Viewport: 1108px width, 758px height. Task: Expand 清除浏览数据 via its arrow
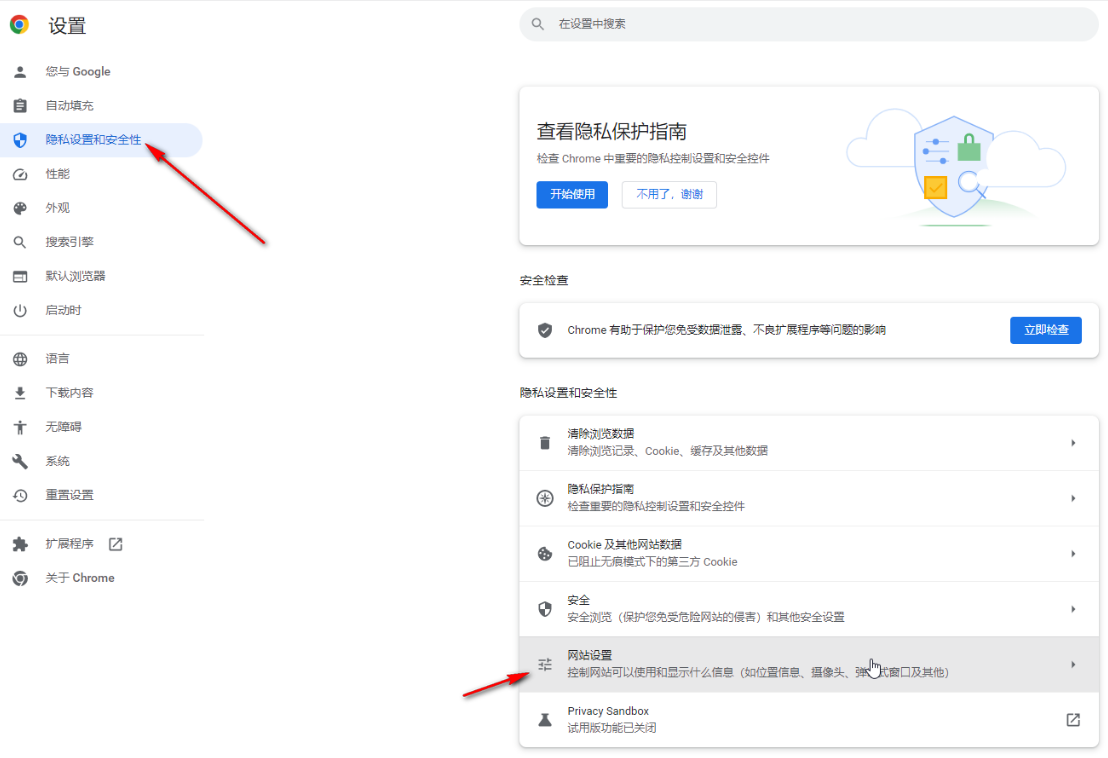click(1073, 443)
